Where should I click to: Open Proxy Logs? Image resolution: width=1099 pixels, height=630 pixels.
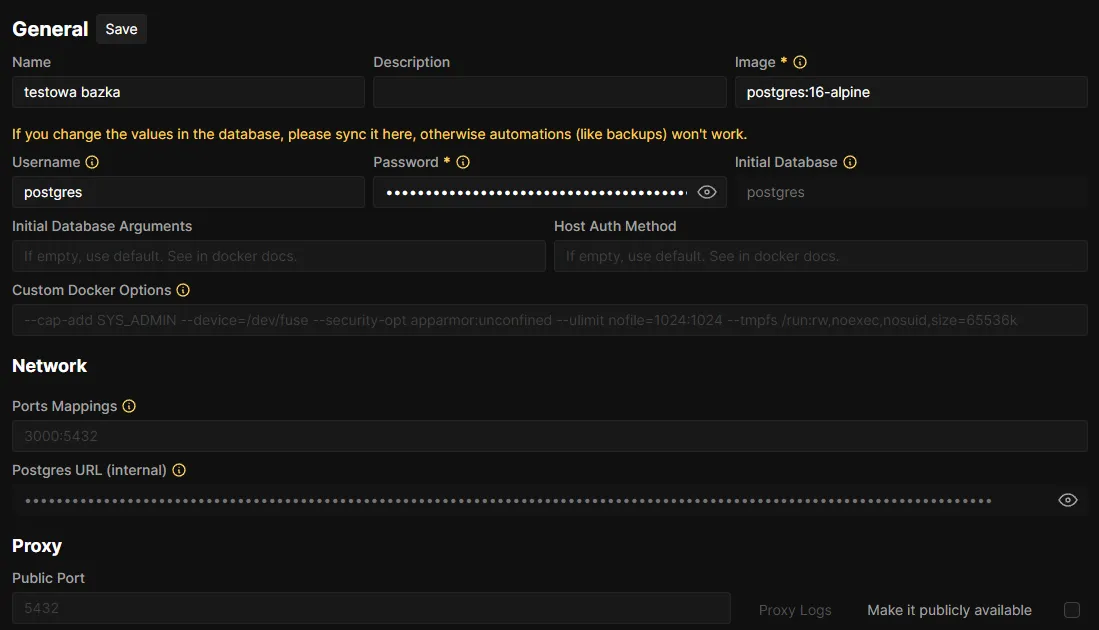pos(795,610)
